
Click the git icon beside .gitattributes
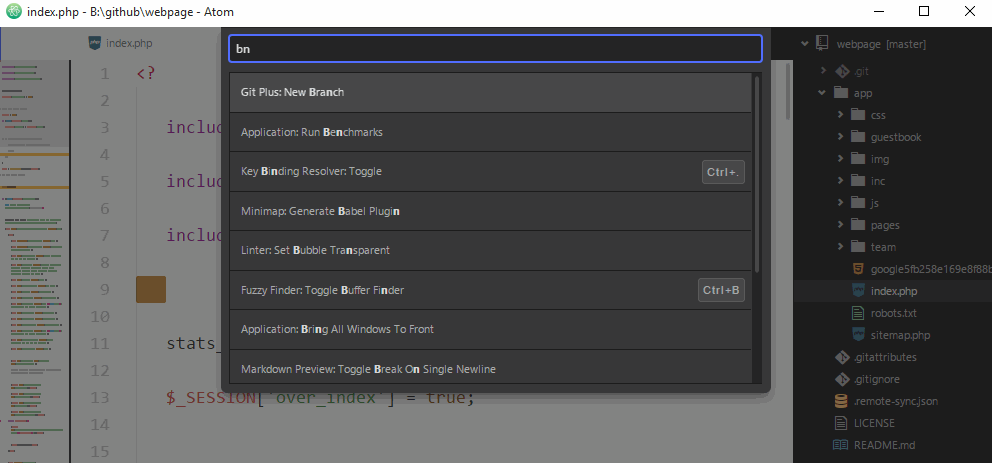[x=841, y=357]
